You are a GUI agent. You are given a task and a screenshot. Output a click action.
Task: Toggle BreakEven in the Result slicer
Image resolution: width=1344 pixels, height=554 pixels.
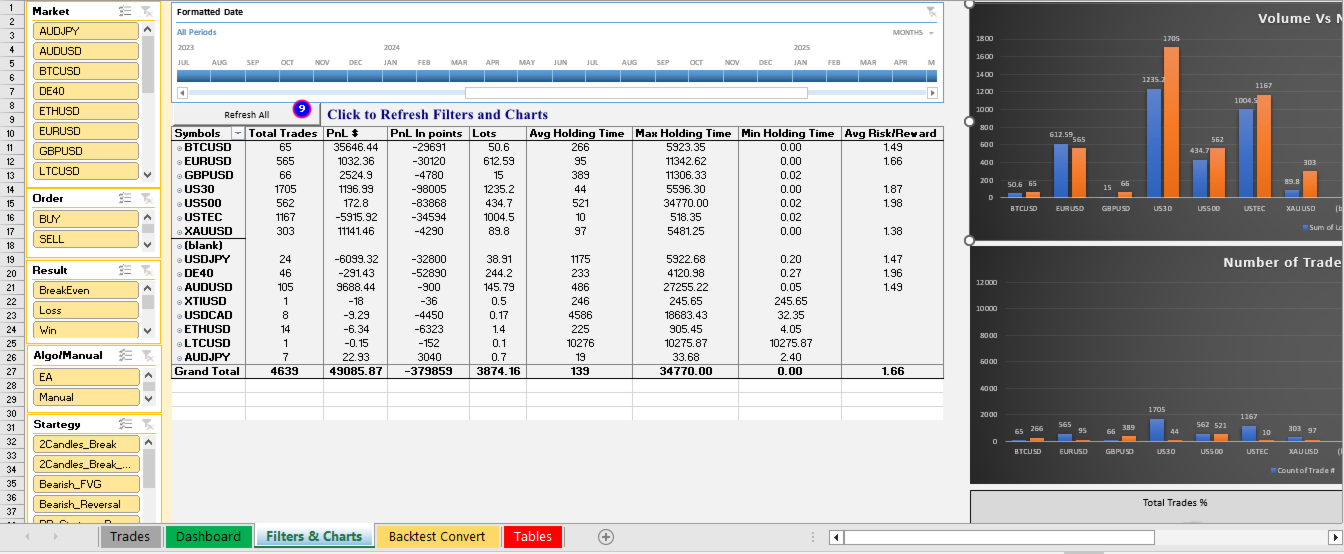pos(86,290)
